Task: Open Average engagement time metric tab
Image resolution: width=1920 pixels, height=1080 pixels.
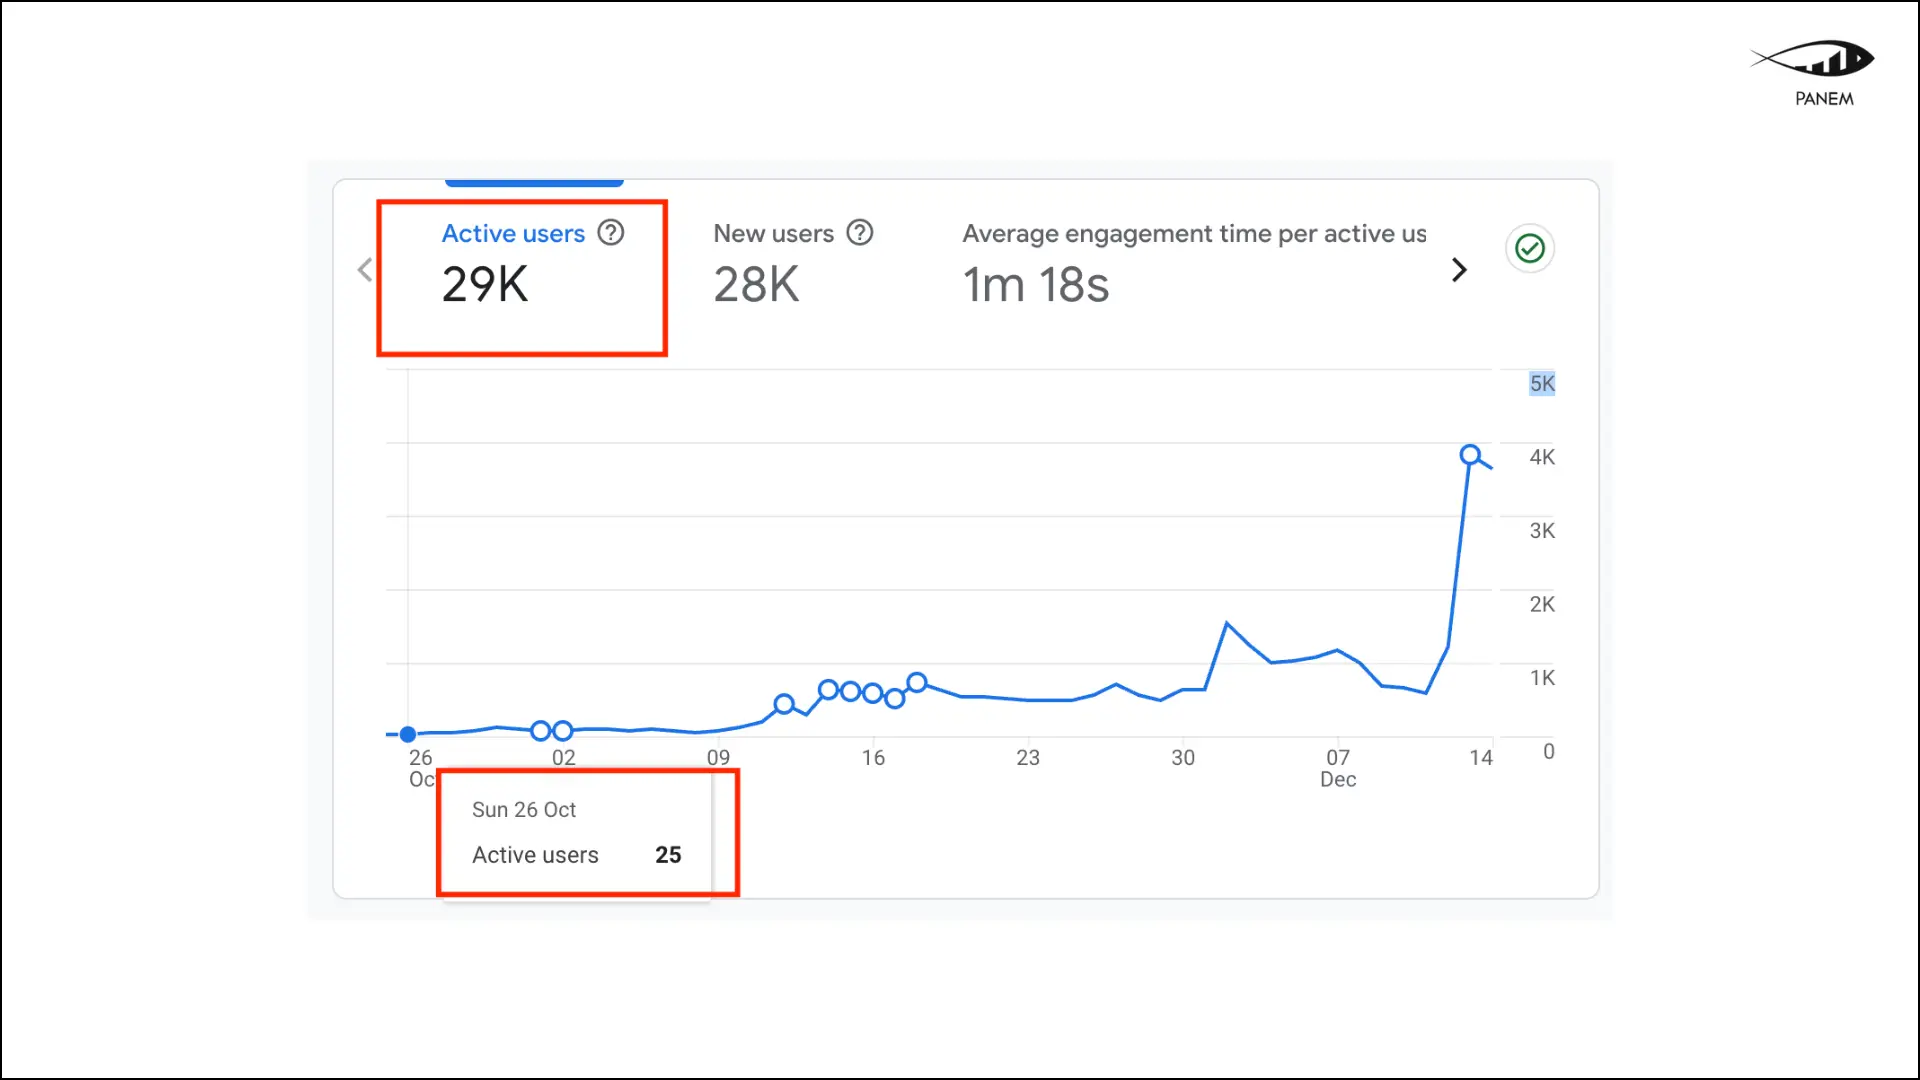Action: click(1194, 234)
